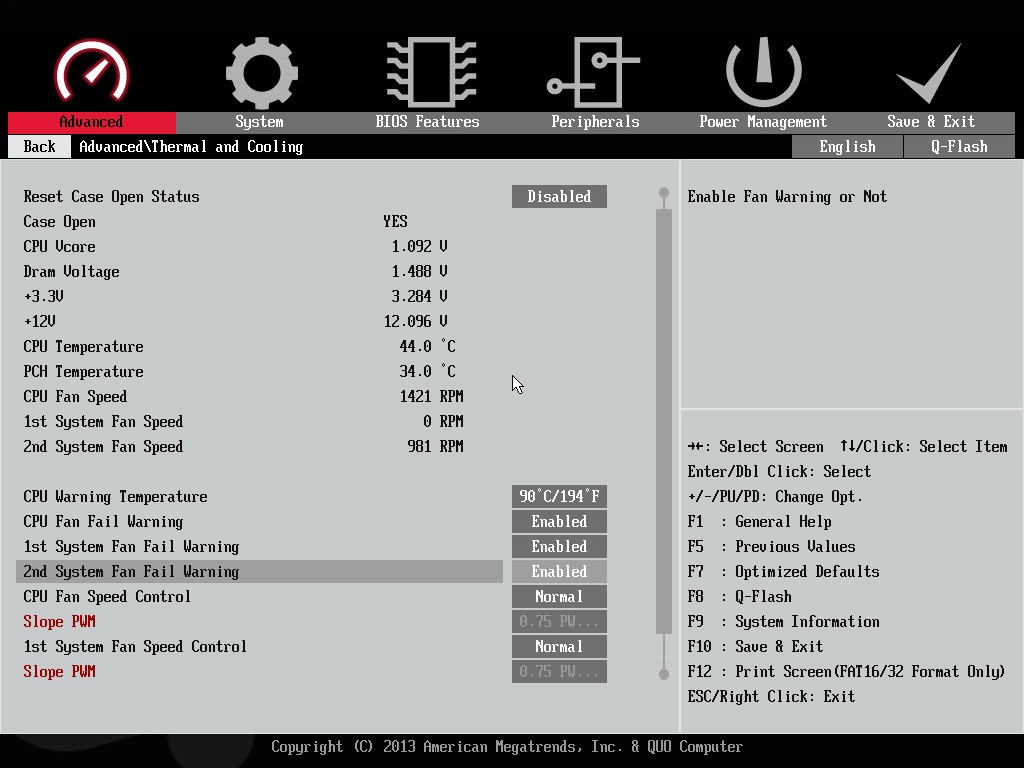Click the Power Management power icon
The image size is (1024, 768).
763,72
